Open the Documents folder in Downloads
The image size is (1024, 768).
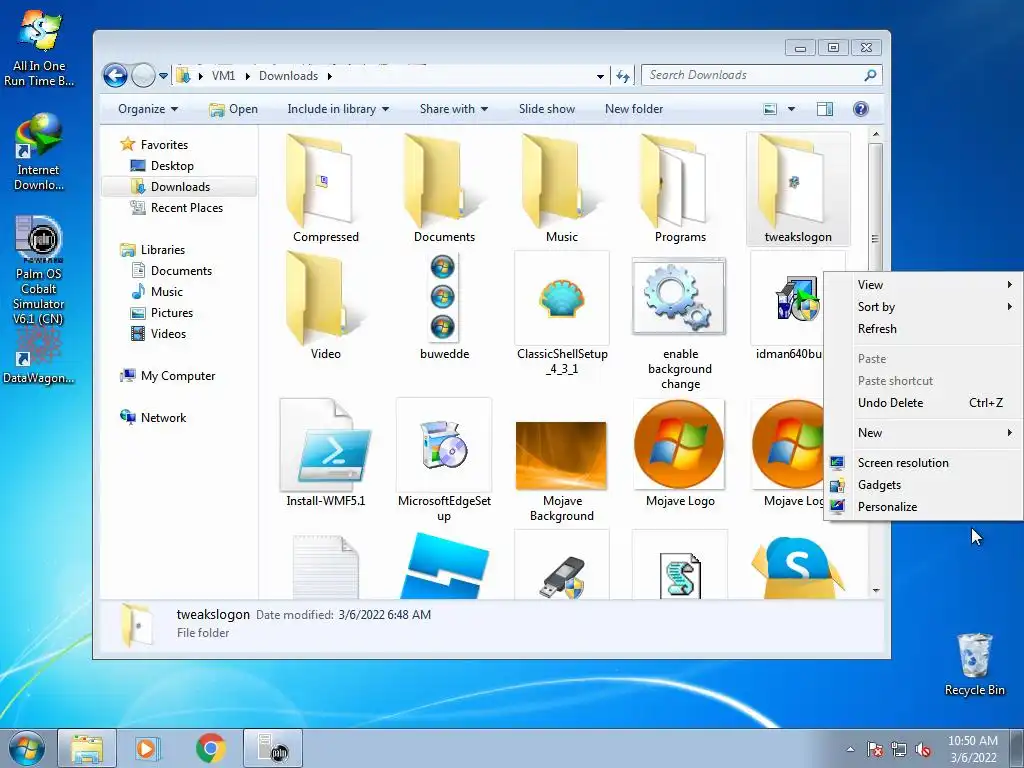tap(444, 180)
